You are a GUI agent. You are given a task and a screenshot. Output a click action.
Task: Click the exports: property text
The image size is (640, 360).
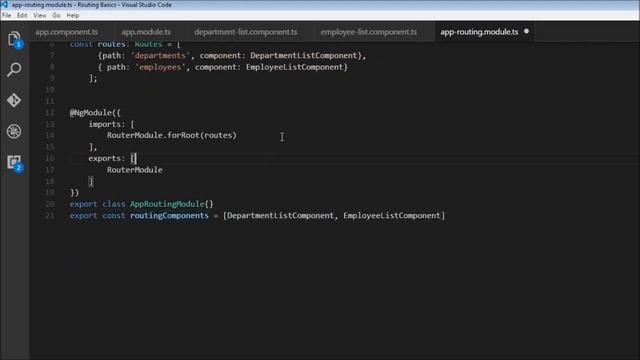(x=107, y=158)
